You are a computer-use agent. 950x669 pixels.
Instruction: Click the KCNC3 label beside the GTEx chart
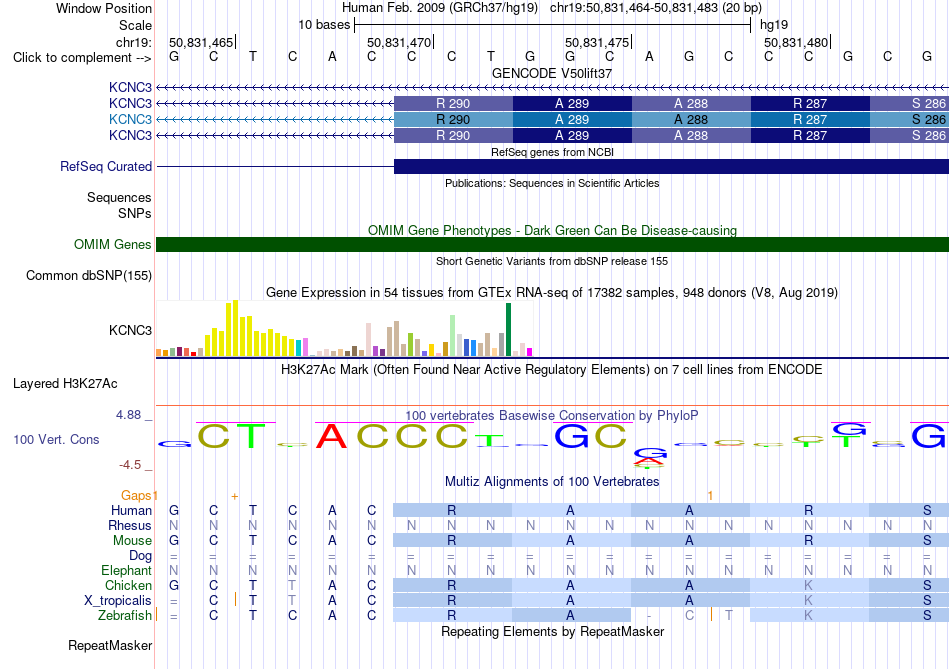coord(130,330)
